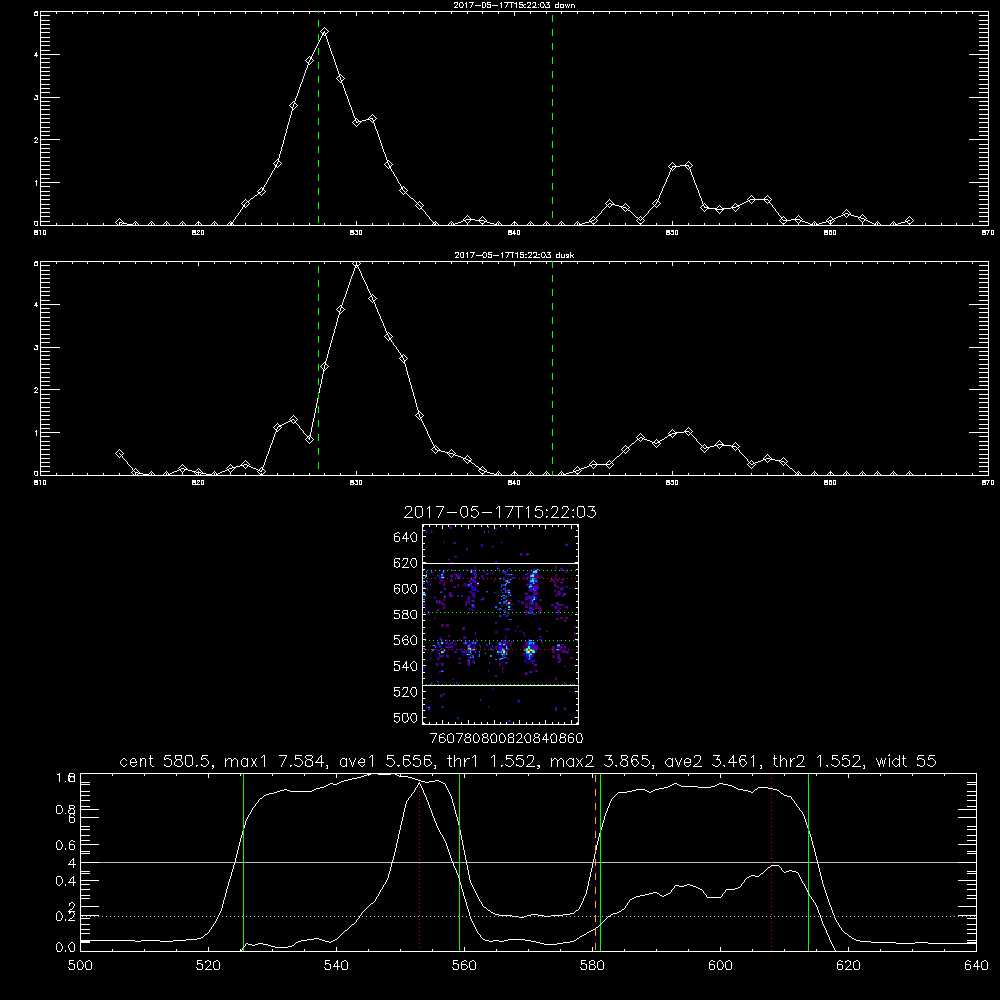Click the "max2 3.865" value

tap(601, 761)
